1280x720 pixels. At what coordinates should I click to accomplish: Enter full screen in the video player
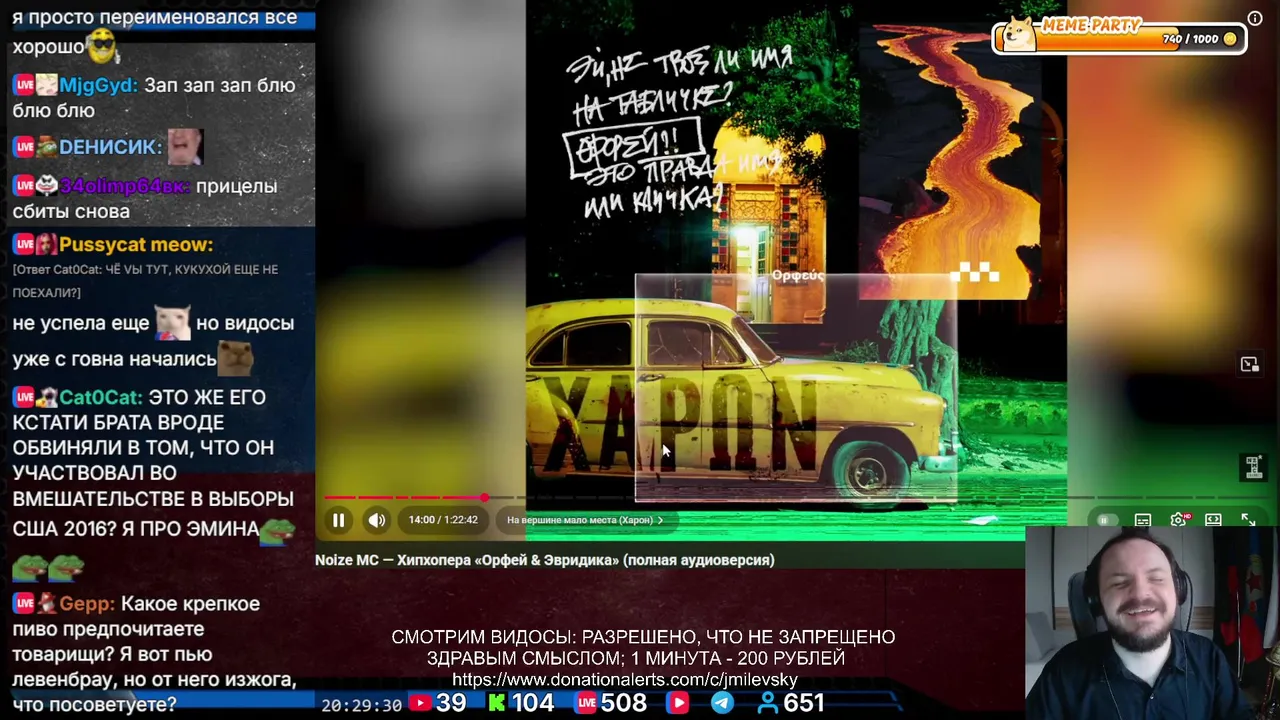tap(1248, 520)
